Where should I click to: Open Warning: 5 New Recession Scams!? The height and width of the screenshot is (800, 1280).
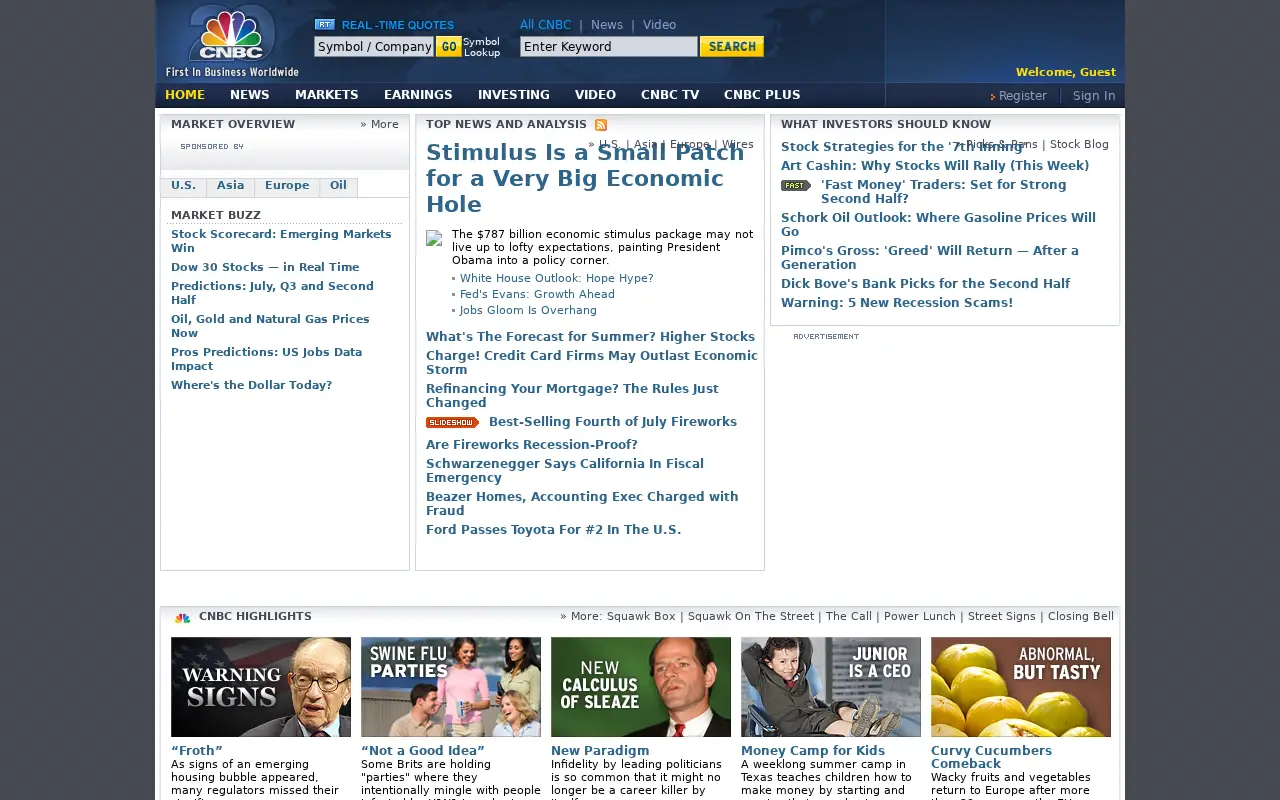[897, 303]
